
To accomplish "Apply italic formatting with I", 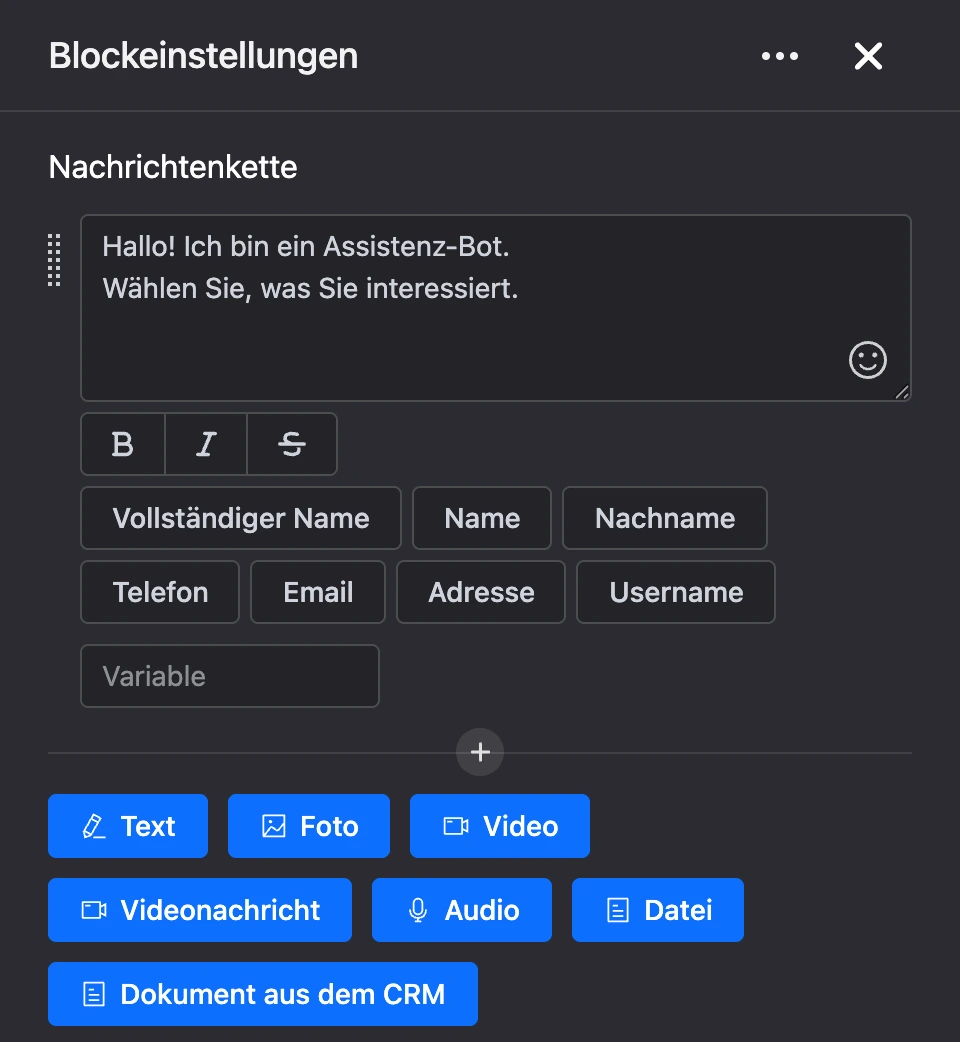I will click(206, 444).
